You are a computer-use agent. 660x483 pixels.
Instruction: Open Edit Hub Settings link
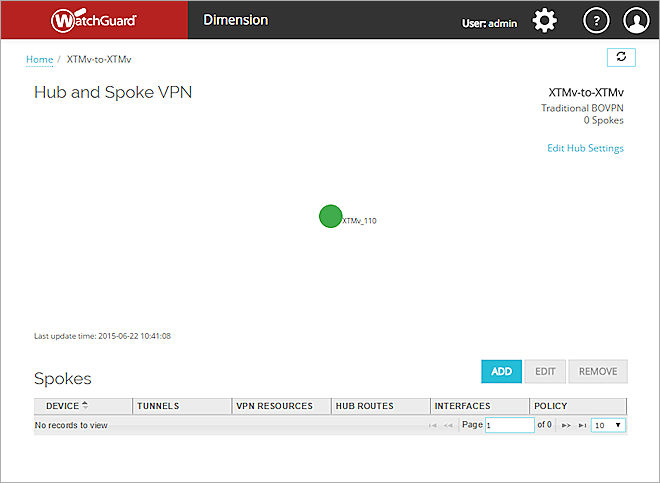(585, 148)
